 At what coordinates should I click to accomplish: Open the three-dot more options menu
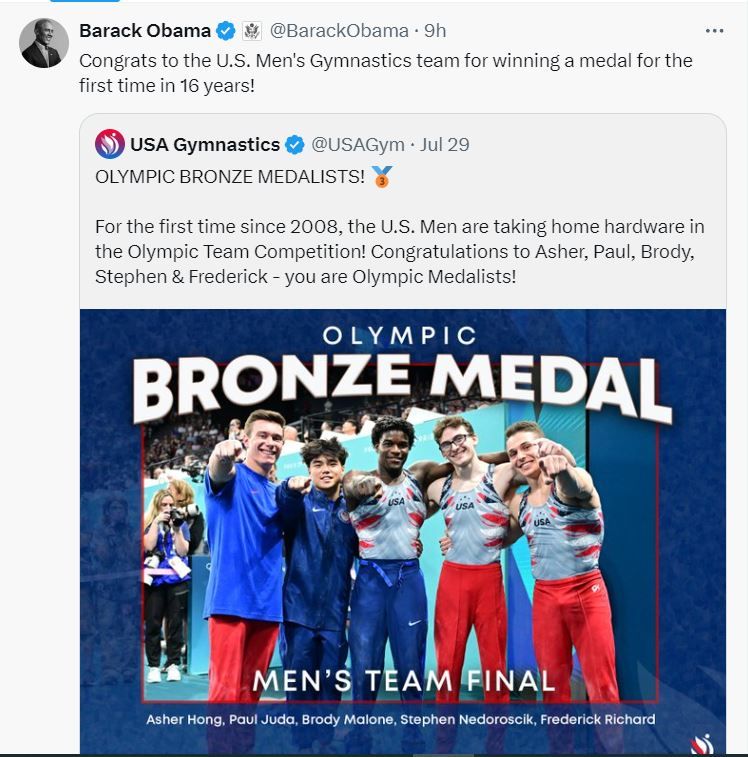point(714,31)
